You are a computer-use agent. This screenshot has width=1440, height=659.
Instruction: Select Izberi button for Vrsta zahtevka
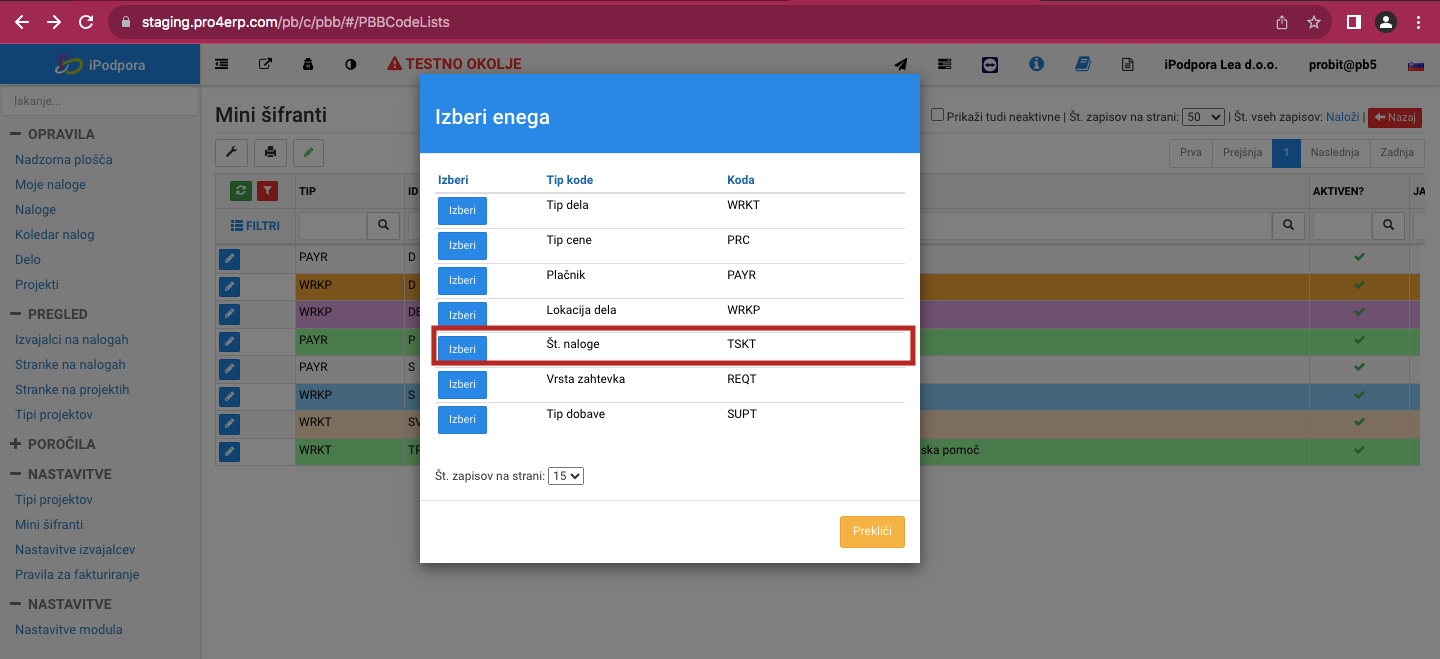pyautogui.click(x=462, y=385)
